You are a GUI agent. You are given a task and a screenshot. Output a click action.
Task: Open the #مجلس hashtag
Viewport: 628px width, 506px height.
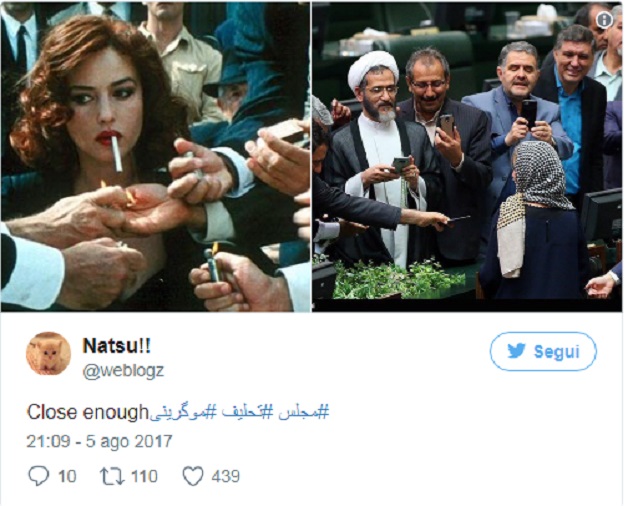[x=302, y=412]
